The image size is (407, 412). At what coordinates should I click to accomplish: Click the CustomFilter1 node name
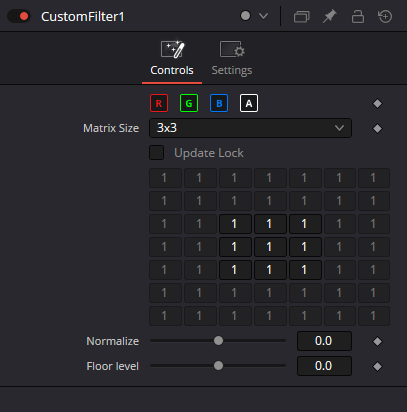point(83,17)
